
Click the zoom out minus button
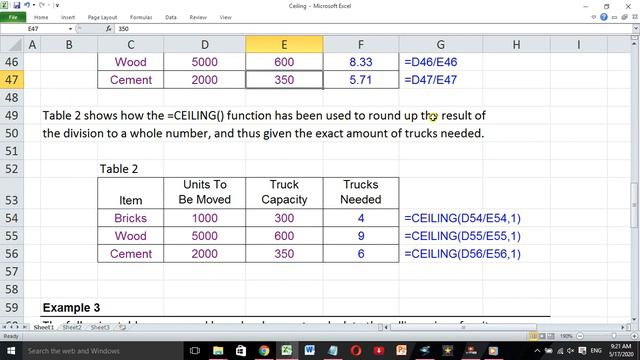tap(580, 336)
